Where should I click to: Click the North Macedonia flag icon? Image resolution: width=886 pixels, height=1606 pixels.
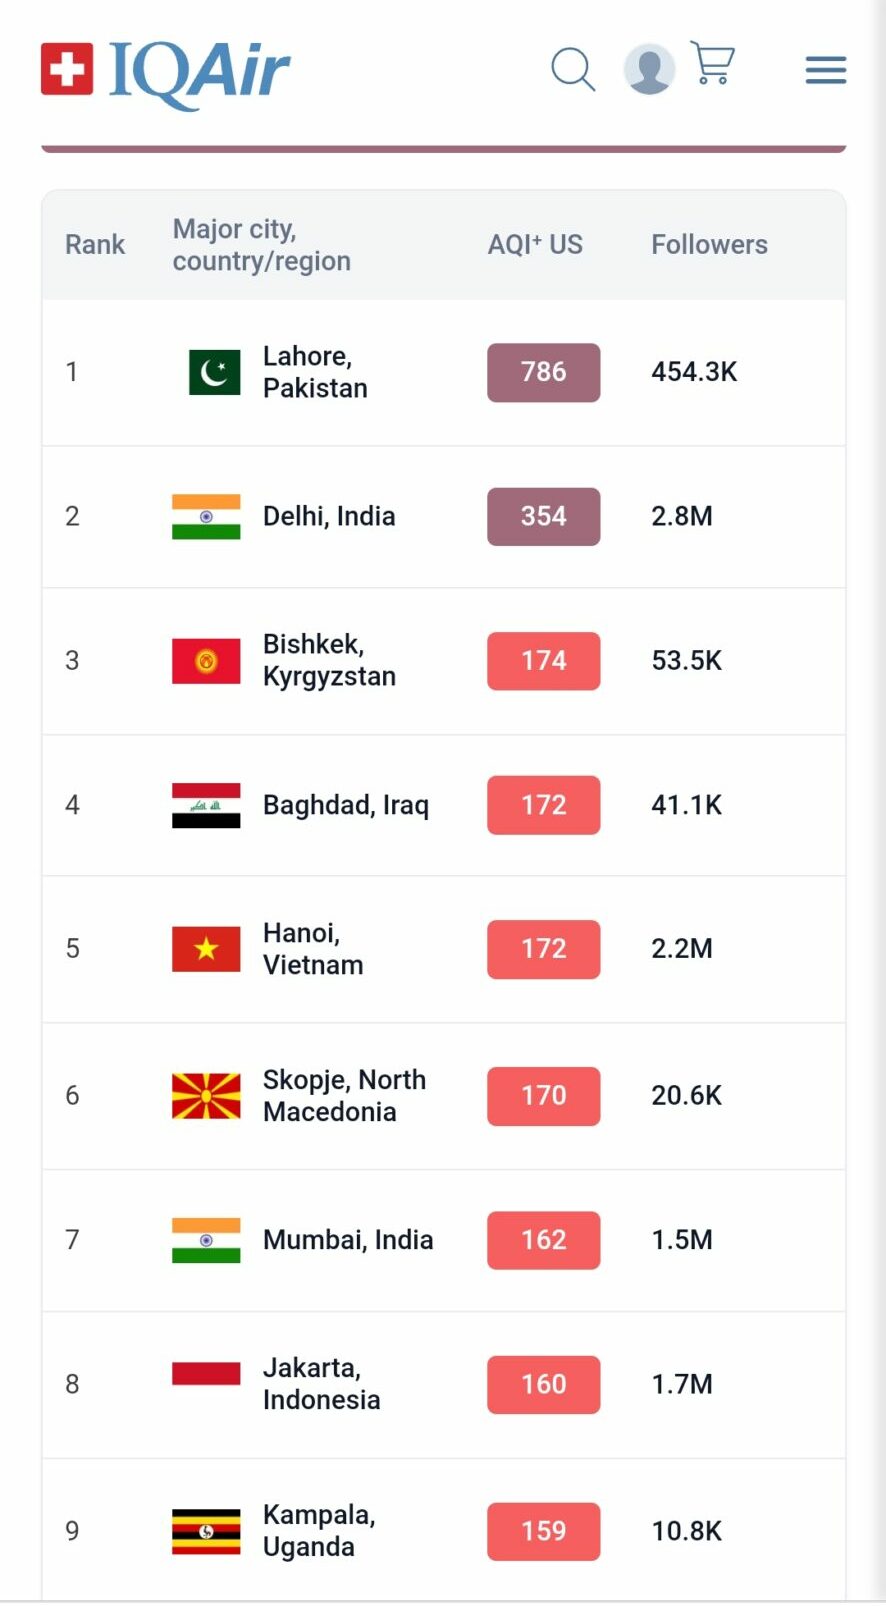point(206,1096)
